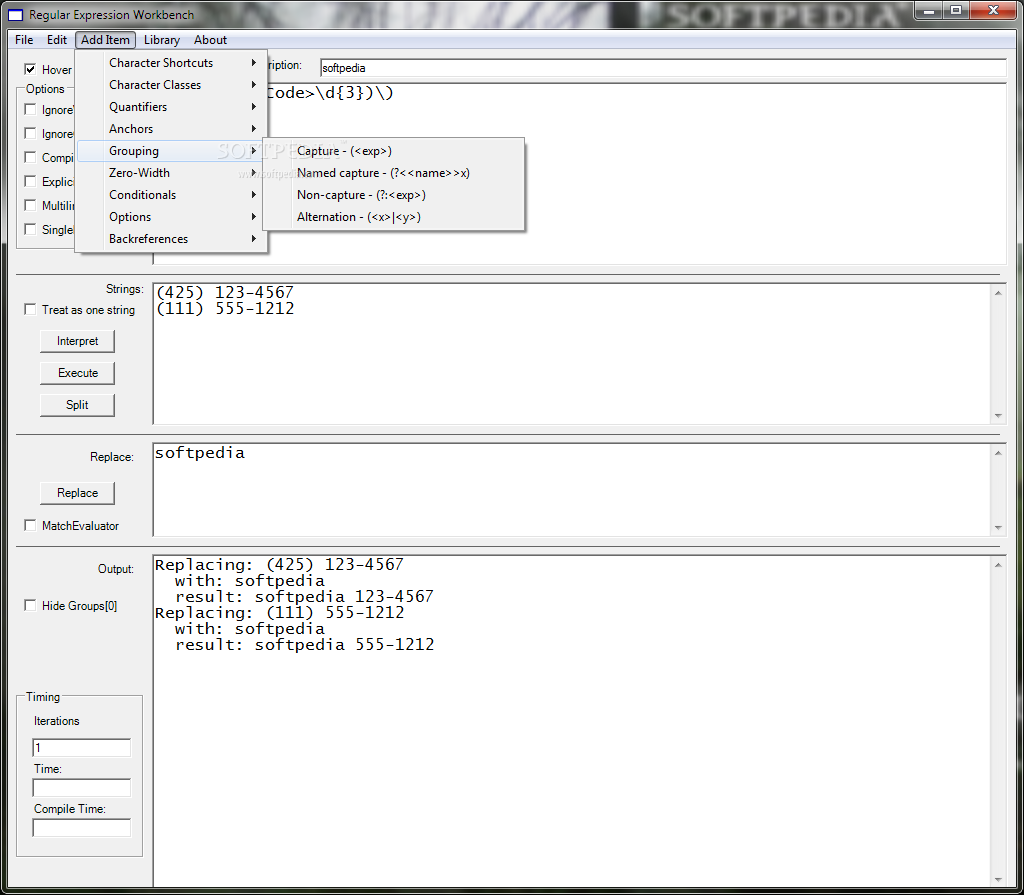Open the Library menu
Image resolution: width=1024 pixels, height=895 pixels.
pos(161,40)
